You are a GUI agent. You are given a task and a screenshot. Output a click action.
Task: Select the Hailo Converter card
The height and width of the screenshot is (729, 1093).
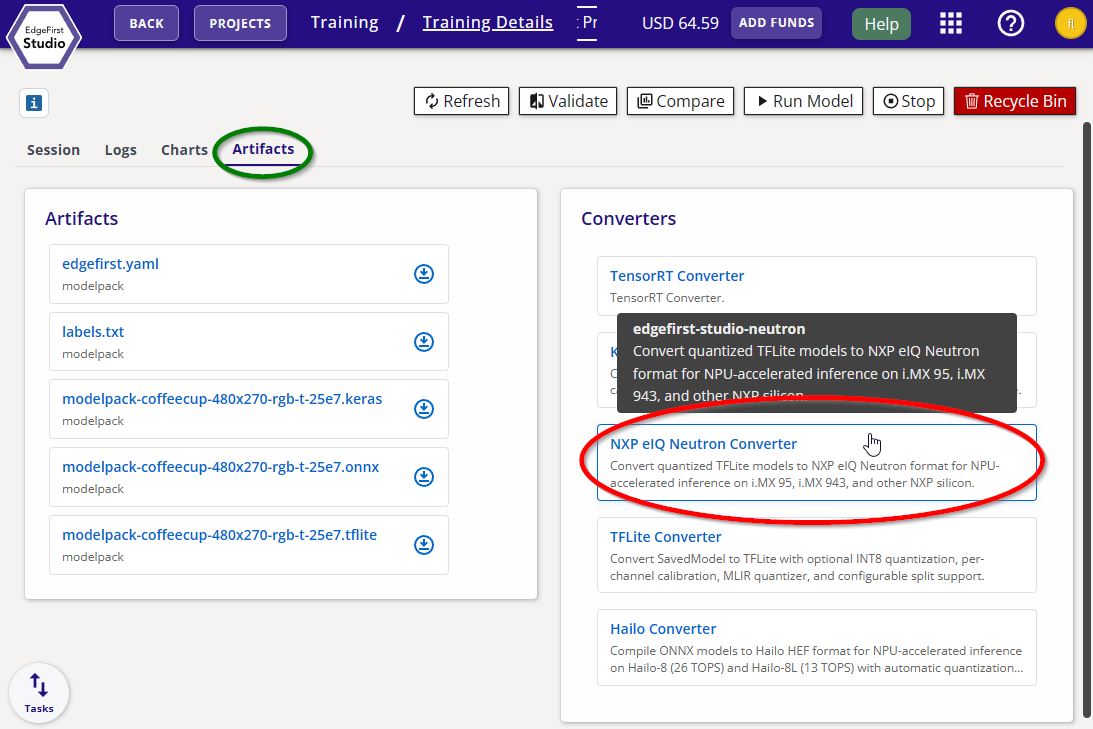pos(816,647)
